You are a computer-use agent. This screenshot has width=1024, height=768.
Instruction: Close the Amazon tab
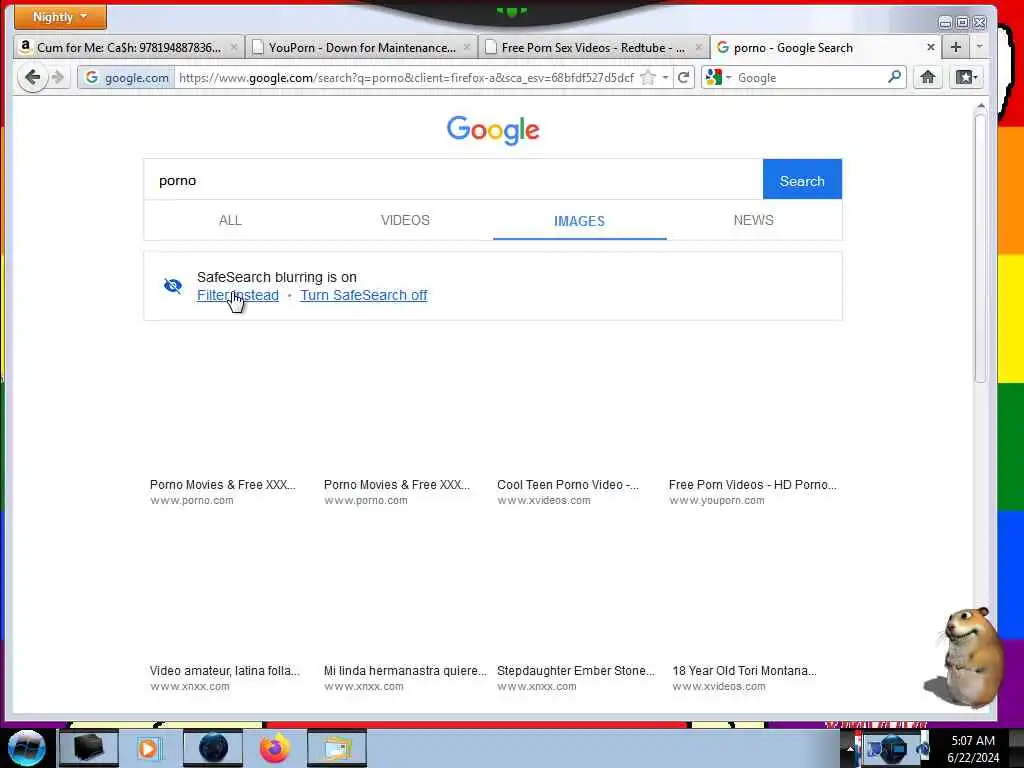234,47
